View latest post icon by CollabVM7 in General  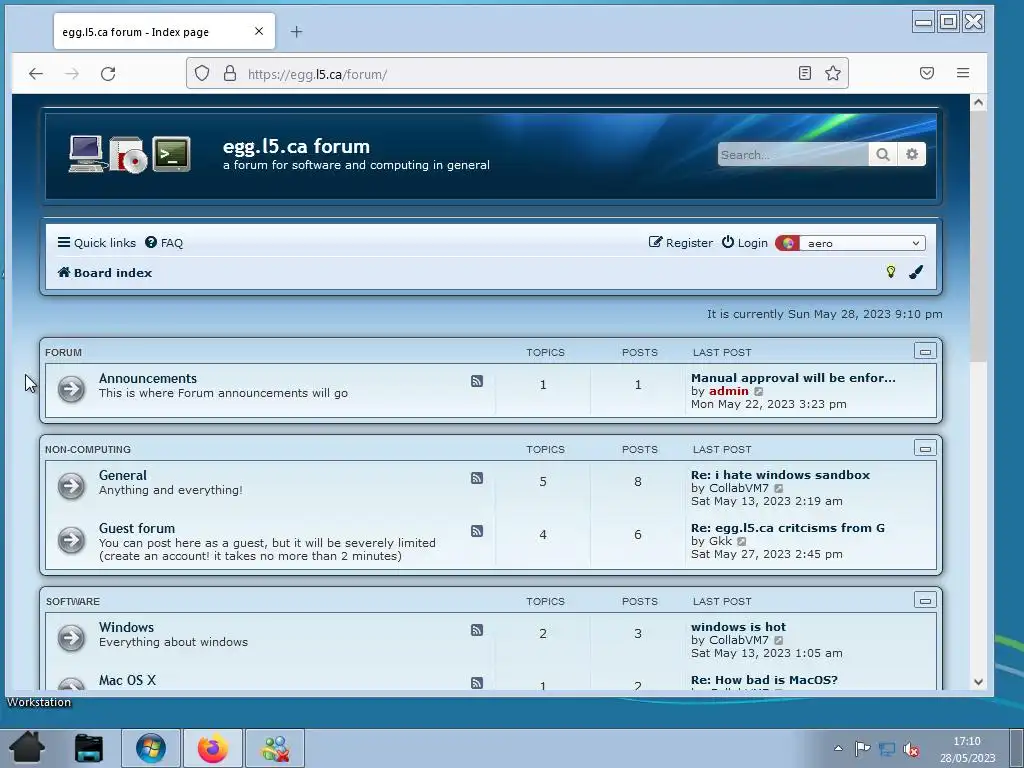(x=778, y=488)
